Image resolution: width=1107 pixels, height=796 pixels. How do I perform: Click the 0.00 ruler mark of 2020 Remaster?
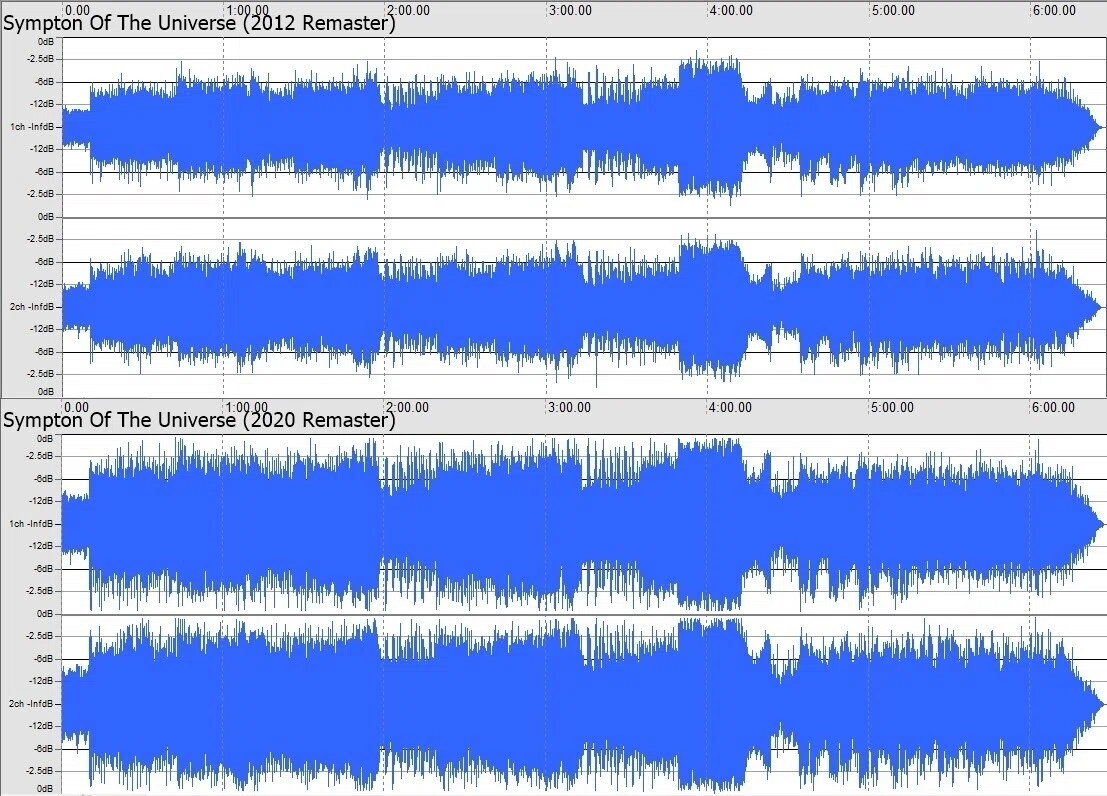[x=77, y=407]
